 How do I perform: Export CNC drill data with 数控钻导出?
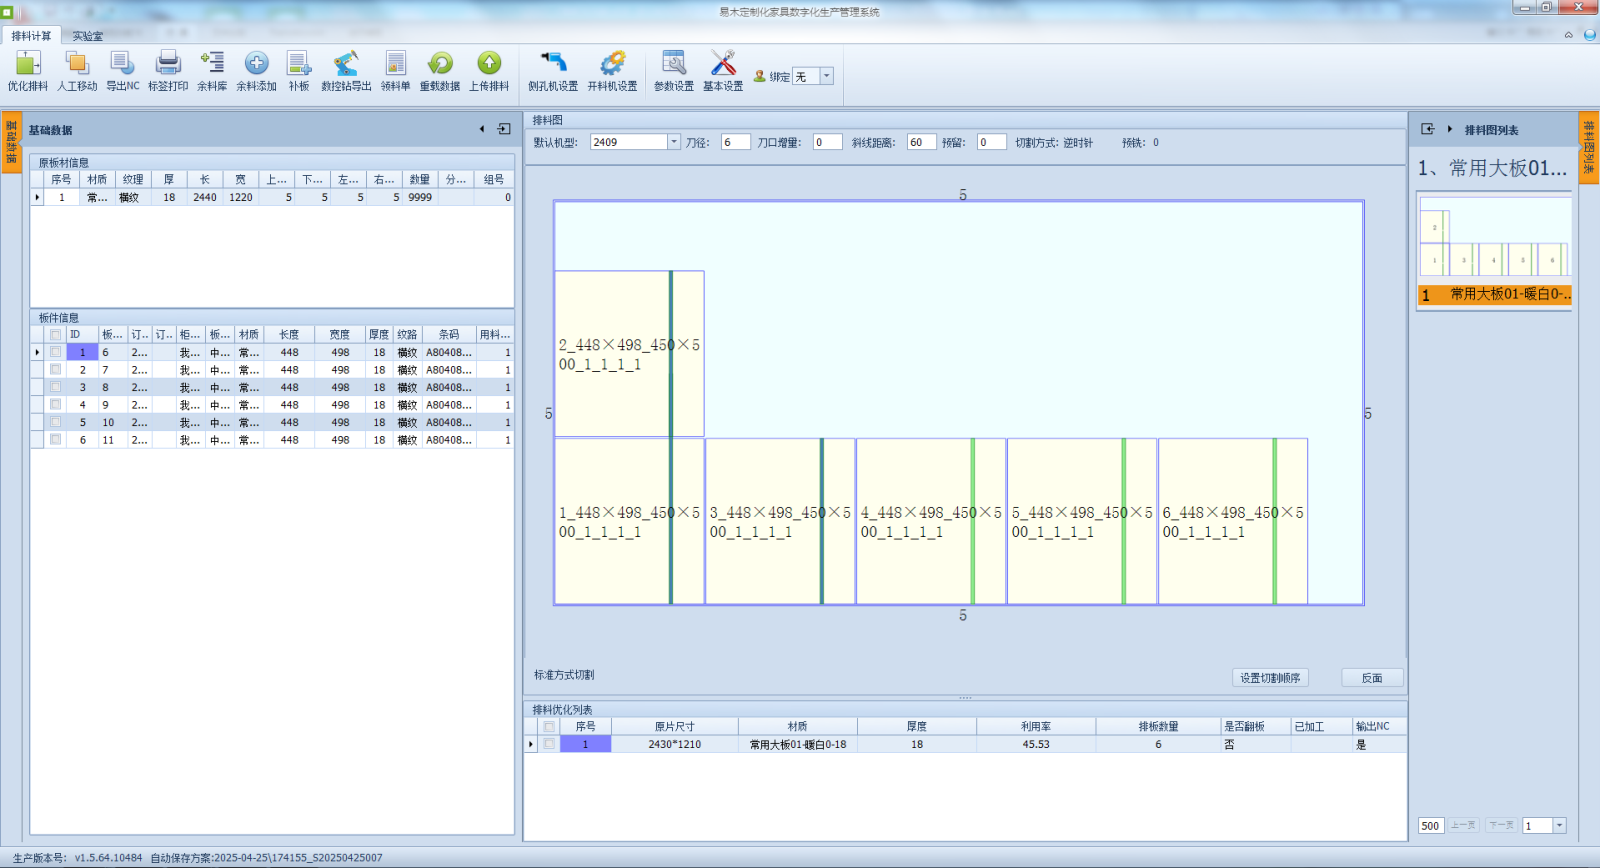[346, 71]
